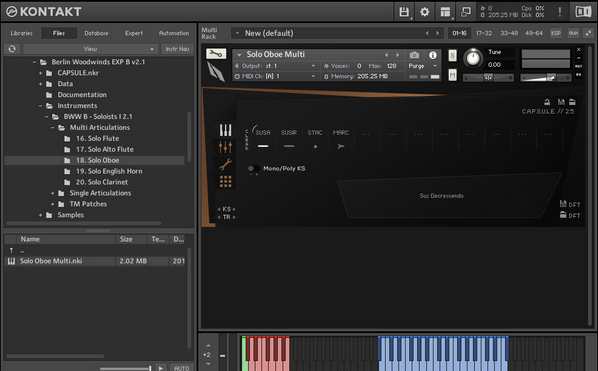Click the AUX toggle in rack header
This screenshot has height=371, width=598.
coord(573,33)
